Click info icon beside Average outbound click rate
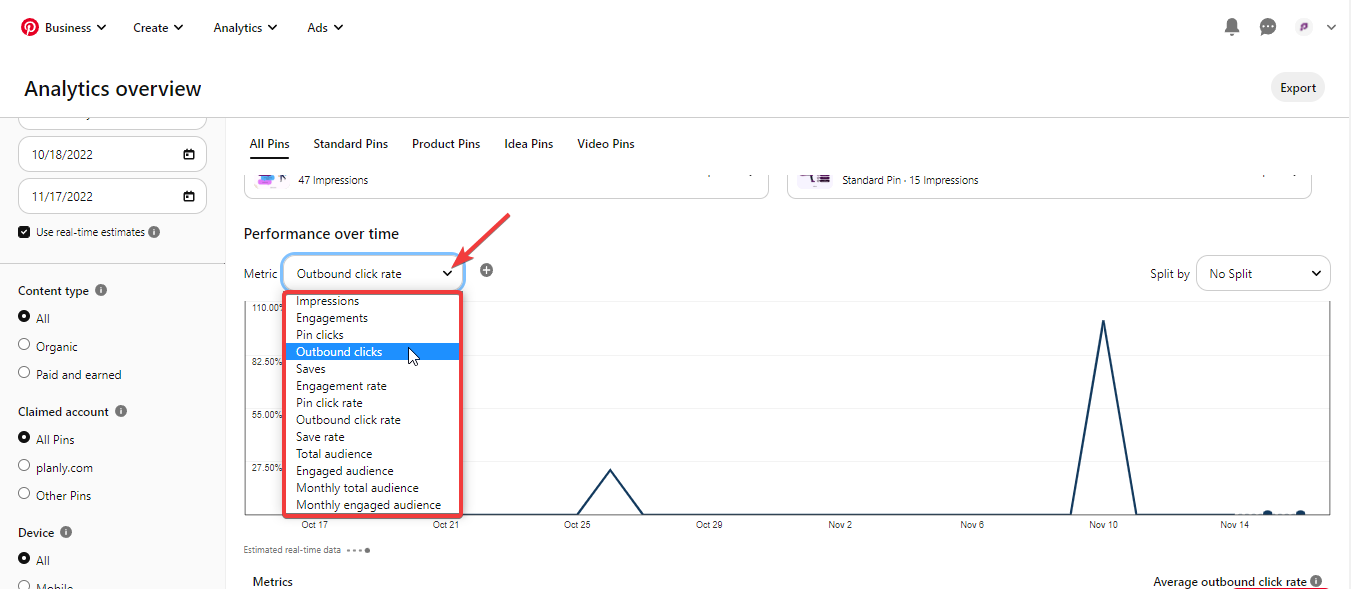Image resolution: width=1351 pixels, height=589 pixels. pos(1316,581)
